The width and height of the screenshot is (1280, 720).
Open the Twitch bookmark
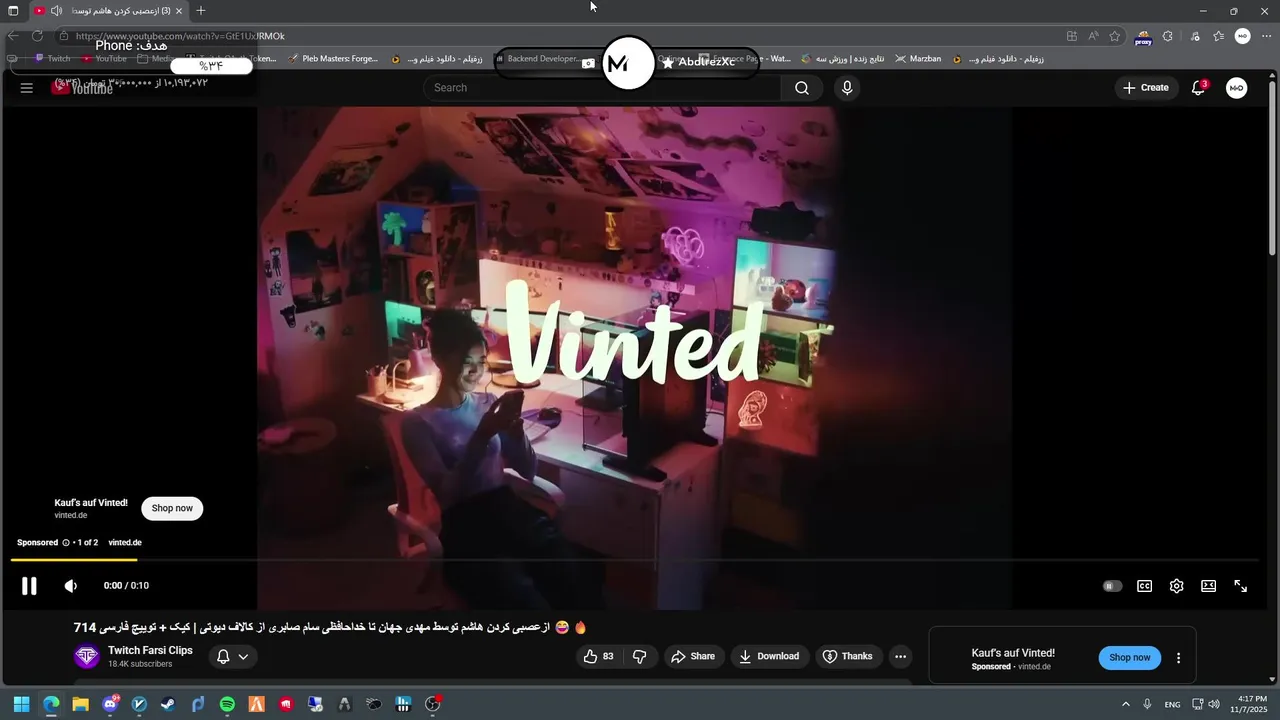[x=52, y=59]
